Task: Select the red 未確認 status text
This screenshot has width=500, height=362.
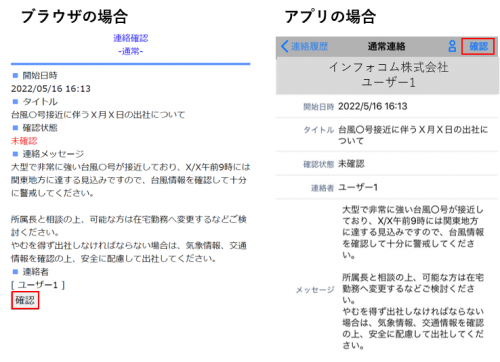Action: (24, 141)
